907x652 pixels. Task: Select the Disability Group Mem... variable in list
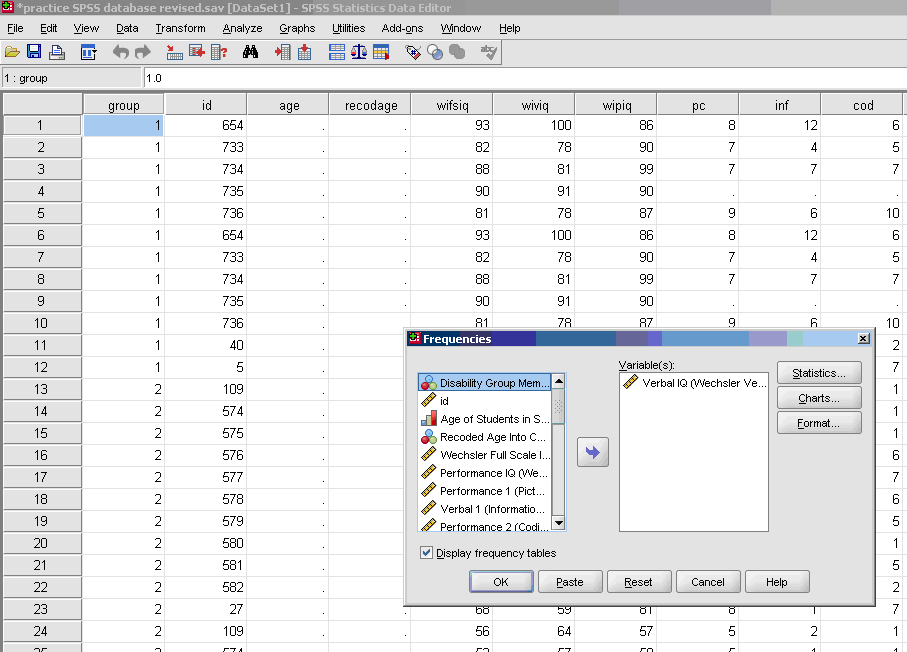click(485, 382)
